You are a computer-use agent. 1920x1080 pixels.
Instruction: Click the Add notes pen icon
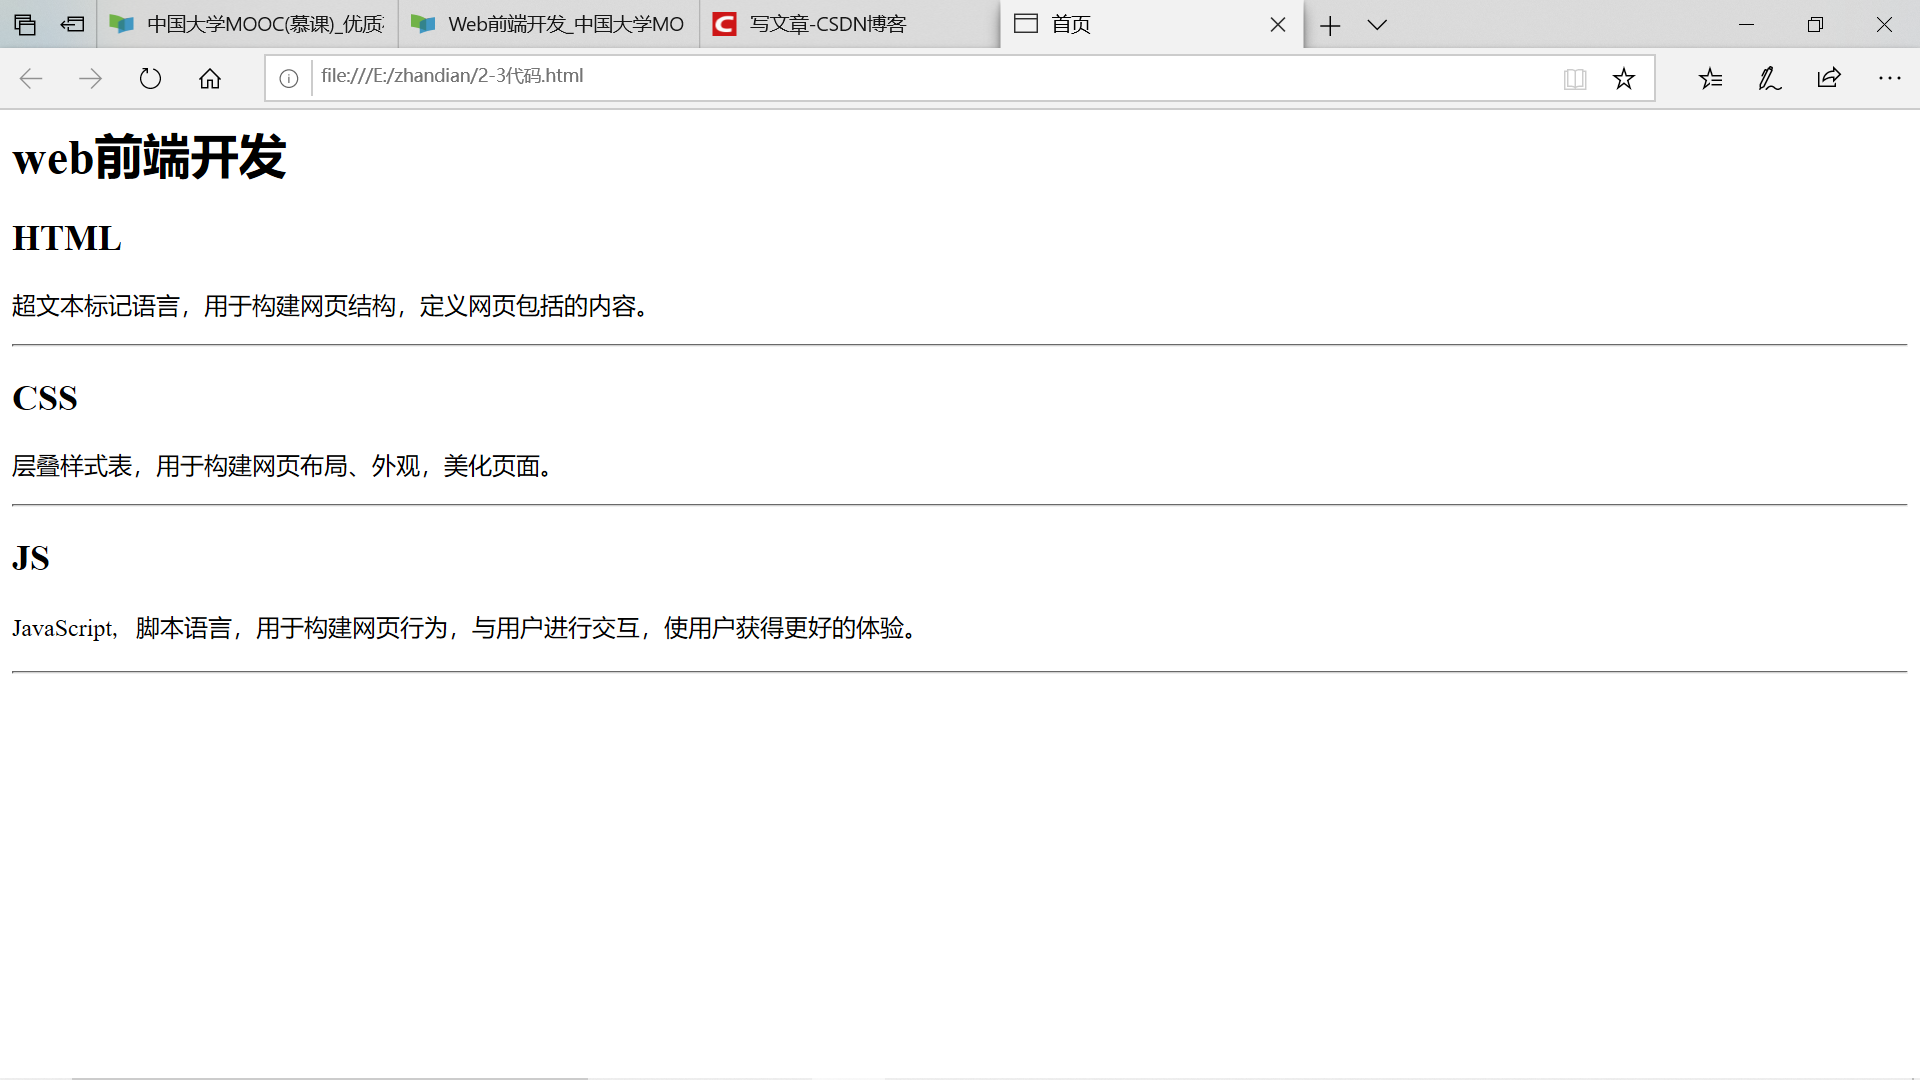(x=1770, y=79)
